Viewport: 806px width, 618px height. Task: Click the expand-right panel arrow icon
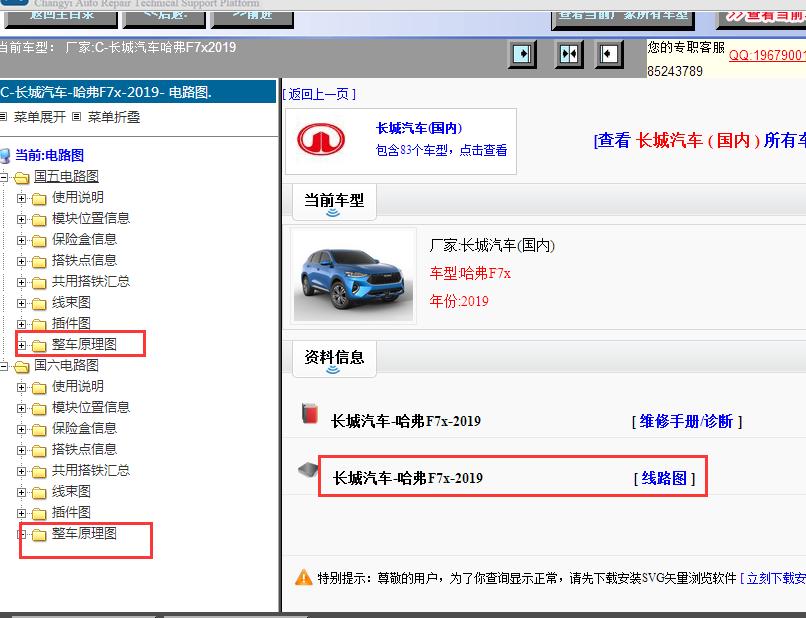[x=522, y=54]
